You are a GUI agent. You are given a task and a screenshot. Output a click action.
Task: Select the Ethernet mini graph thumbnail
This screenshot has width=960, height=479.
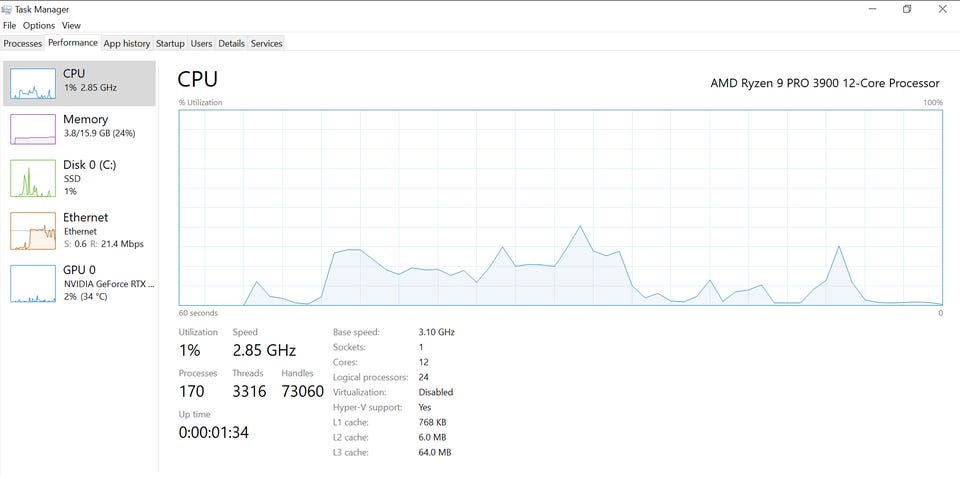(x=33, y=231)
